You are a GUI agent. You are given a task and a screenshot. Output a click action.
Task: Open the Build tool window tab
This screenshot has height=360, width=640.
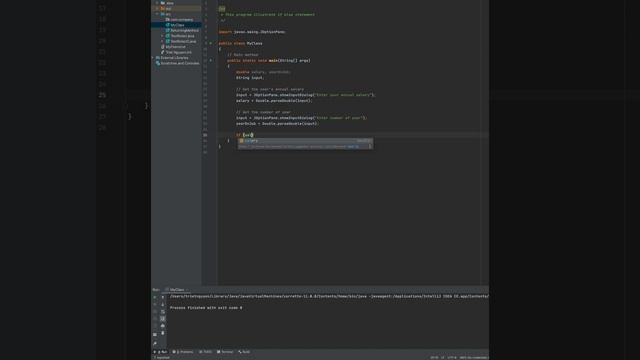pyautogui.click(x=244, y=352)
